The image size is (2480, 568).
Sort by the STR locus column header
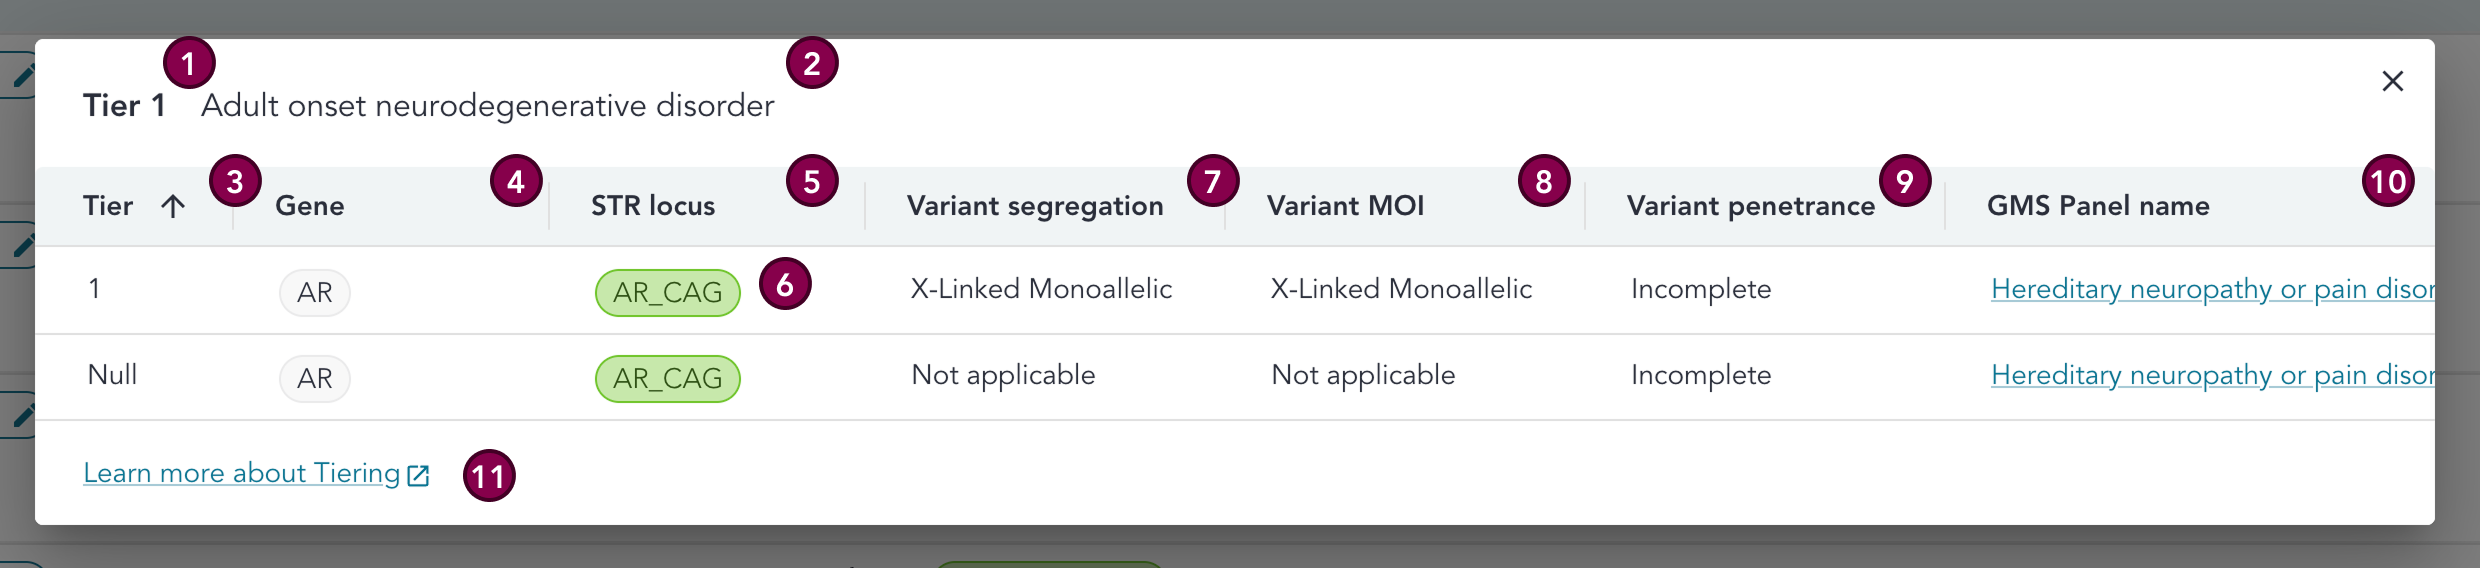[653, 206]
